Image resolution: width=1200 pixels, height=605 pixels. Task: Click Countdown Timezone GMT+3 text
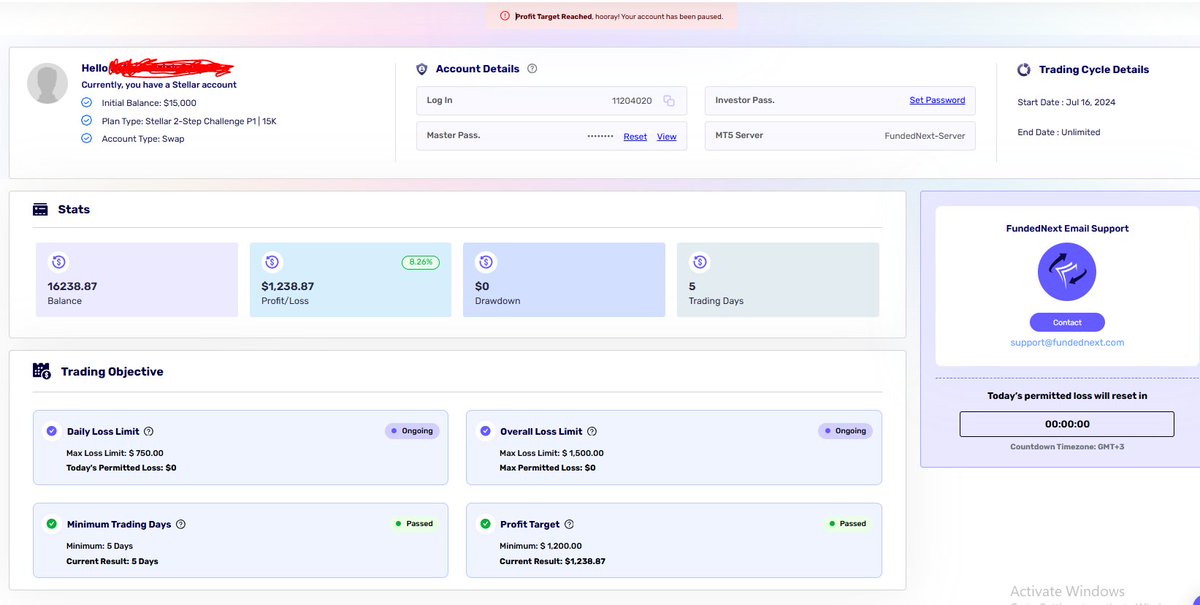pyautogui.click(x=1067, y=446)
